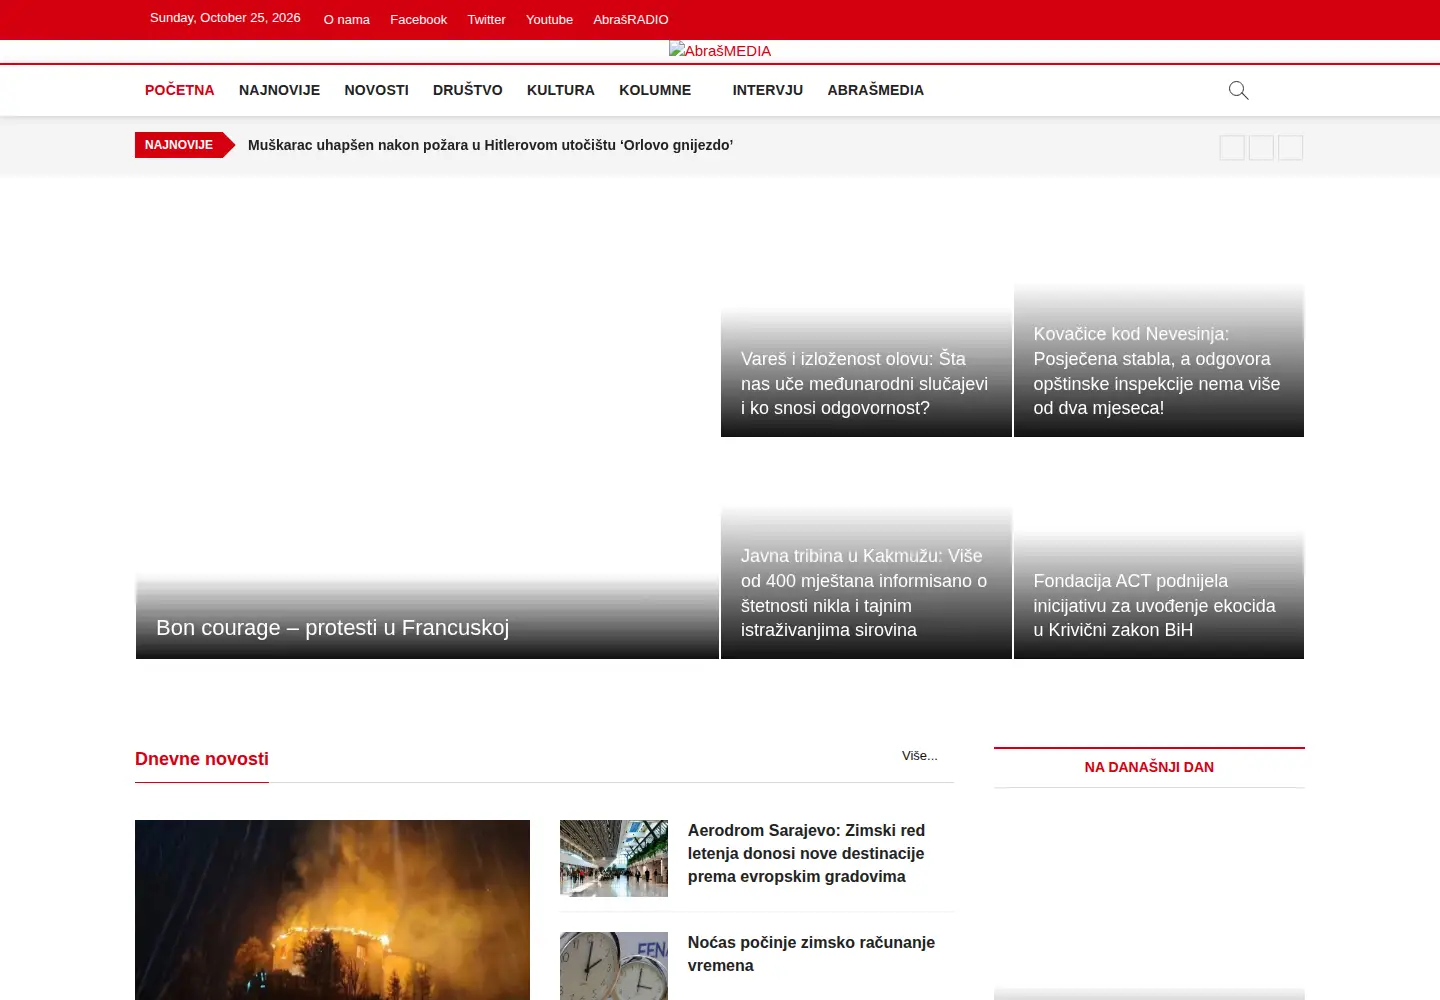Click the clocks thumbnail image

click(614, 966)
